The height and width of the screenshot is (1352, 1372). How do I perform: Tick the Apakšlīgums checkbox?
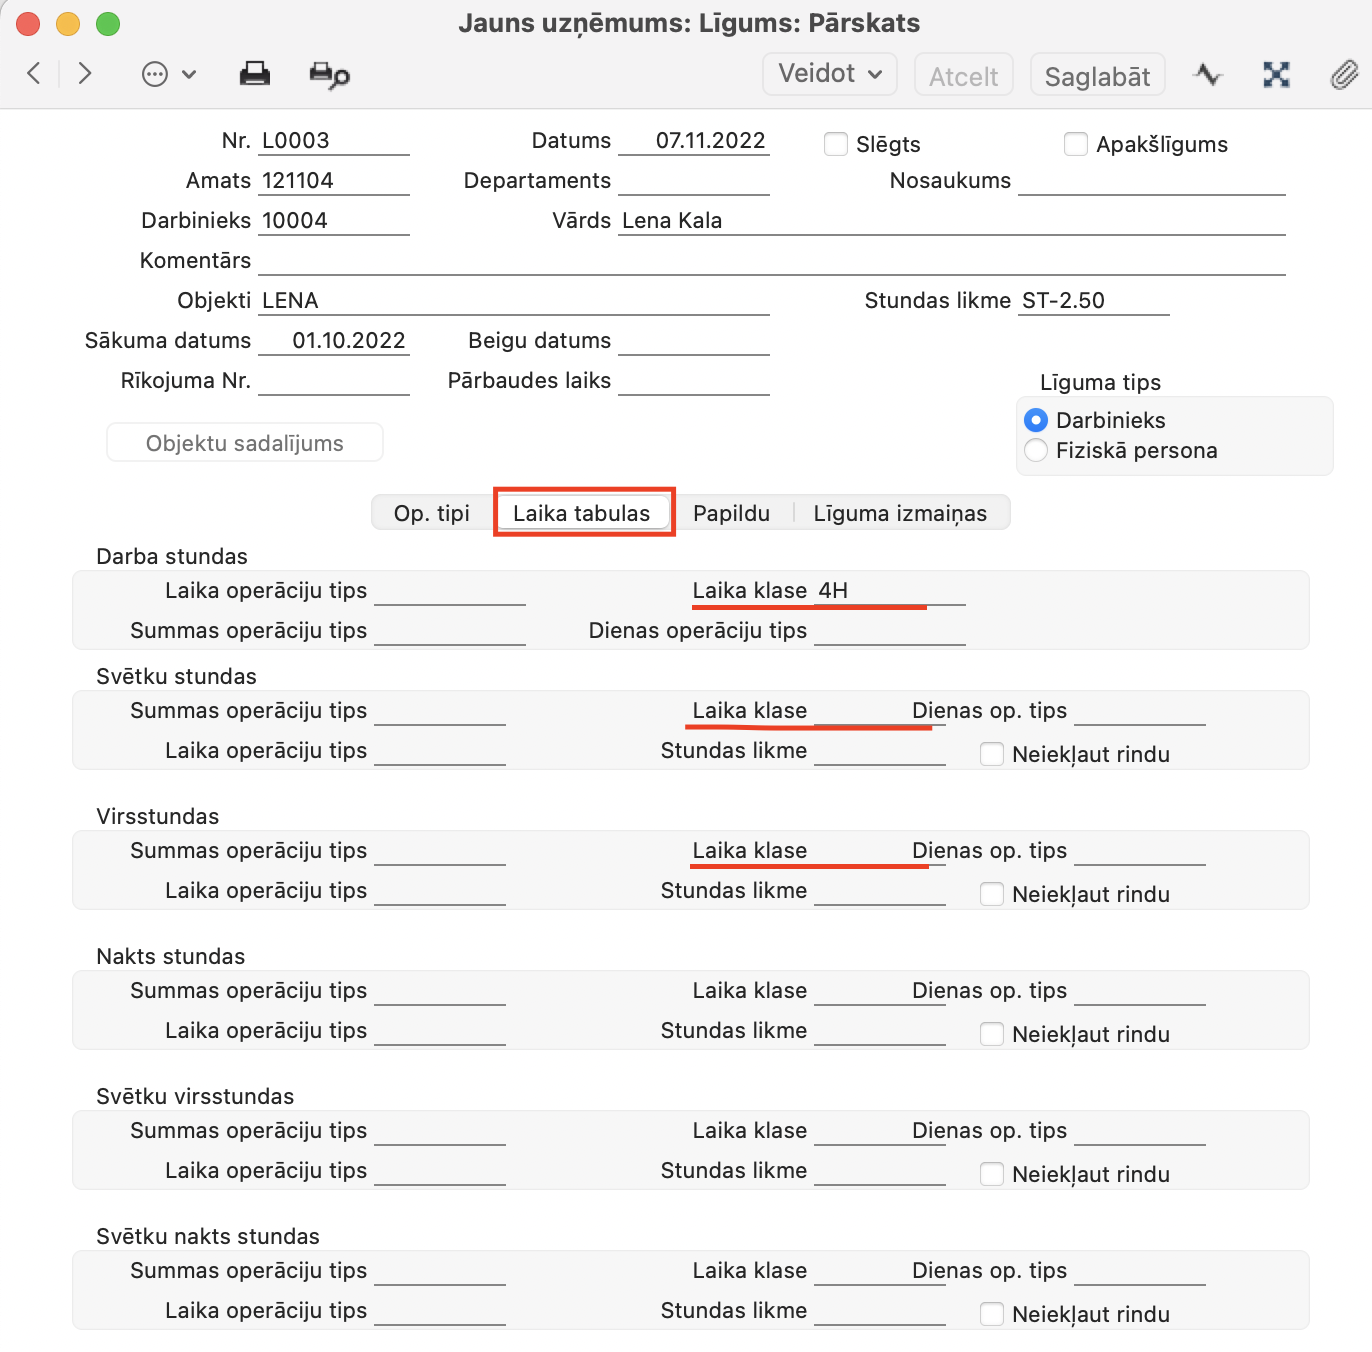1076,144
